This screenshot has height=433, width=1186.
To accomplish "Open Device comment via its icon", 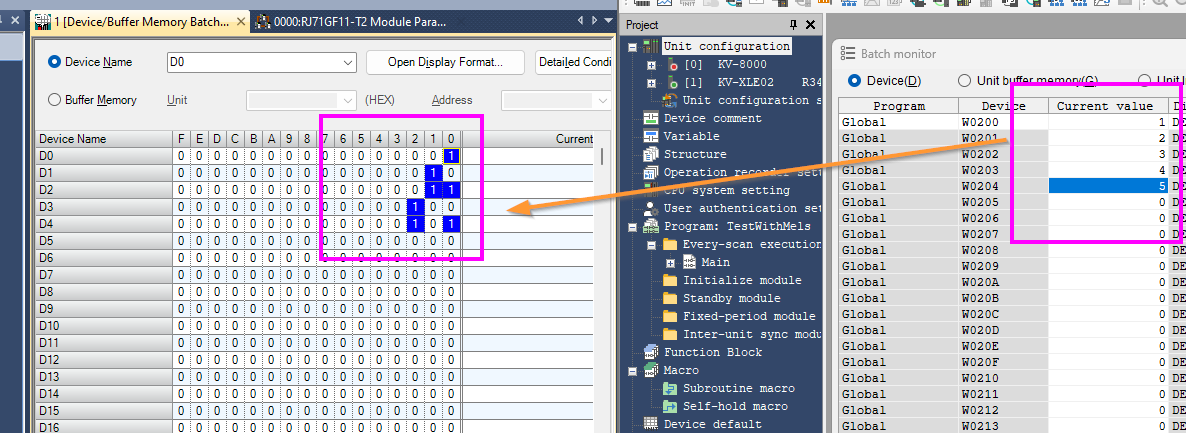I will click(x=651, y=118).
